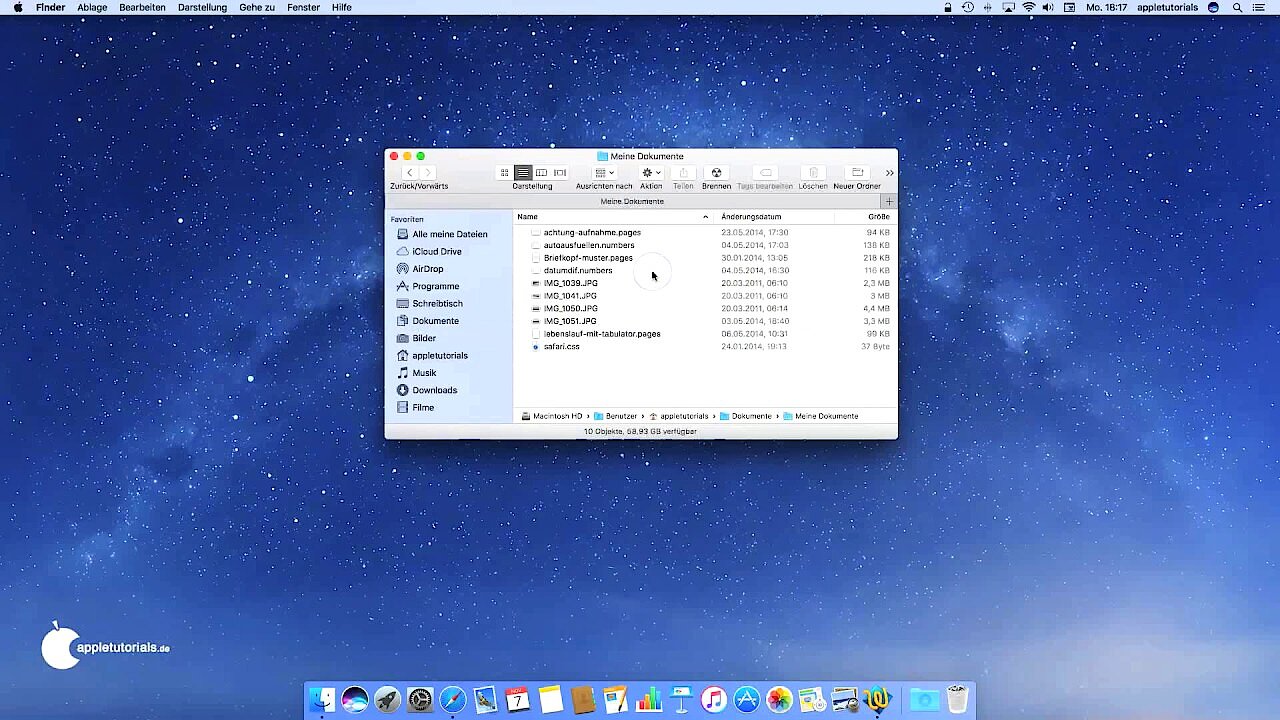
Task: Open the Apple menu
Action: click(x=18, y=7)
